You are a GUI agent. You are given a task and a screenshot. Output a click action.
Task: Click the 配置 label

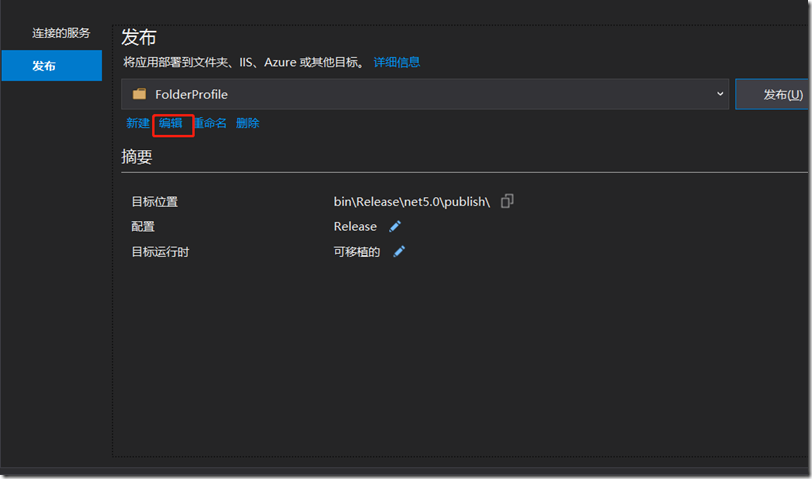143,226
